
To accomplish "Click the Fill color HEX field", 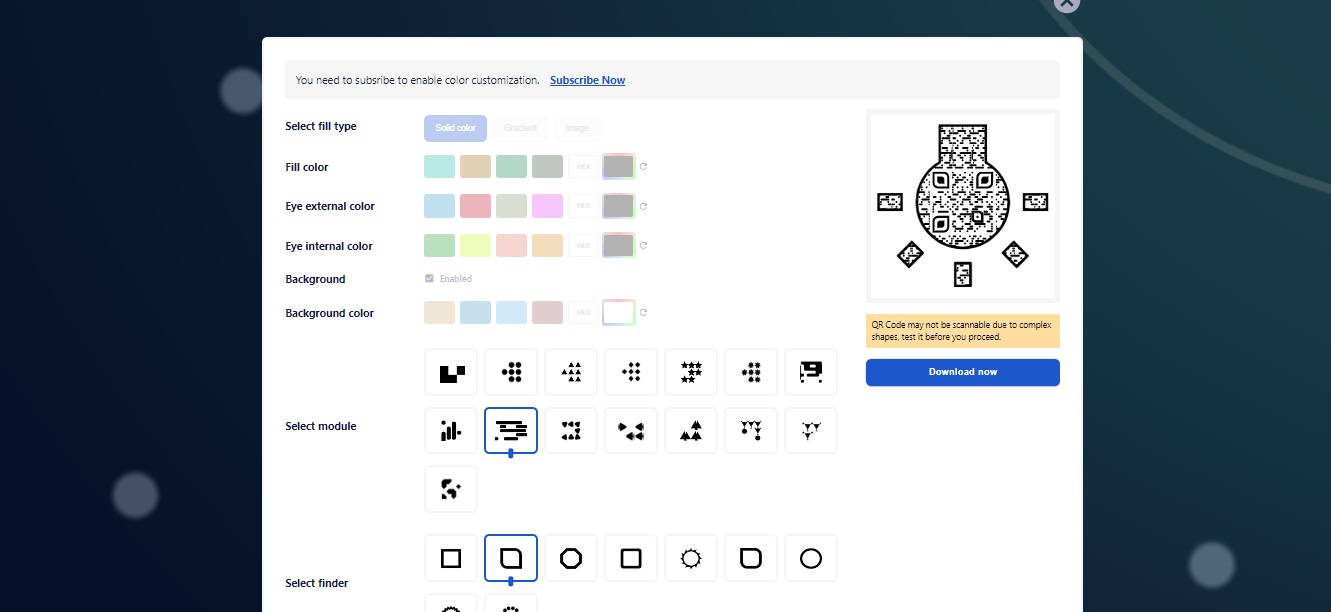I will click(x=583, y=167).
